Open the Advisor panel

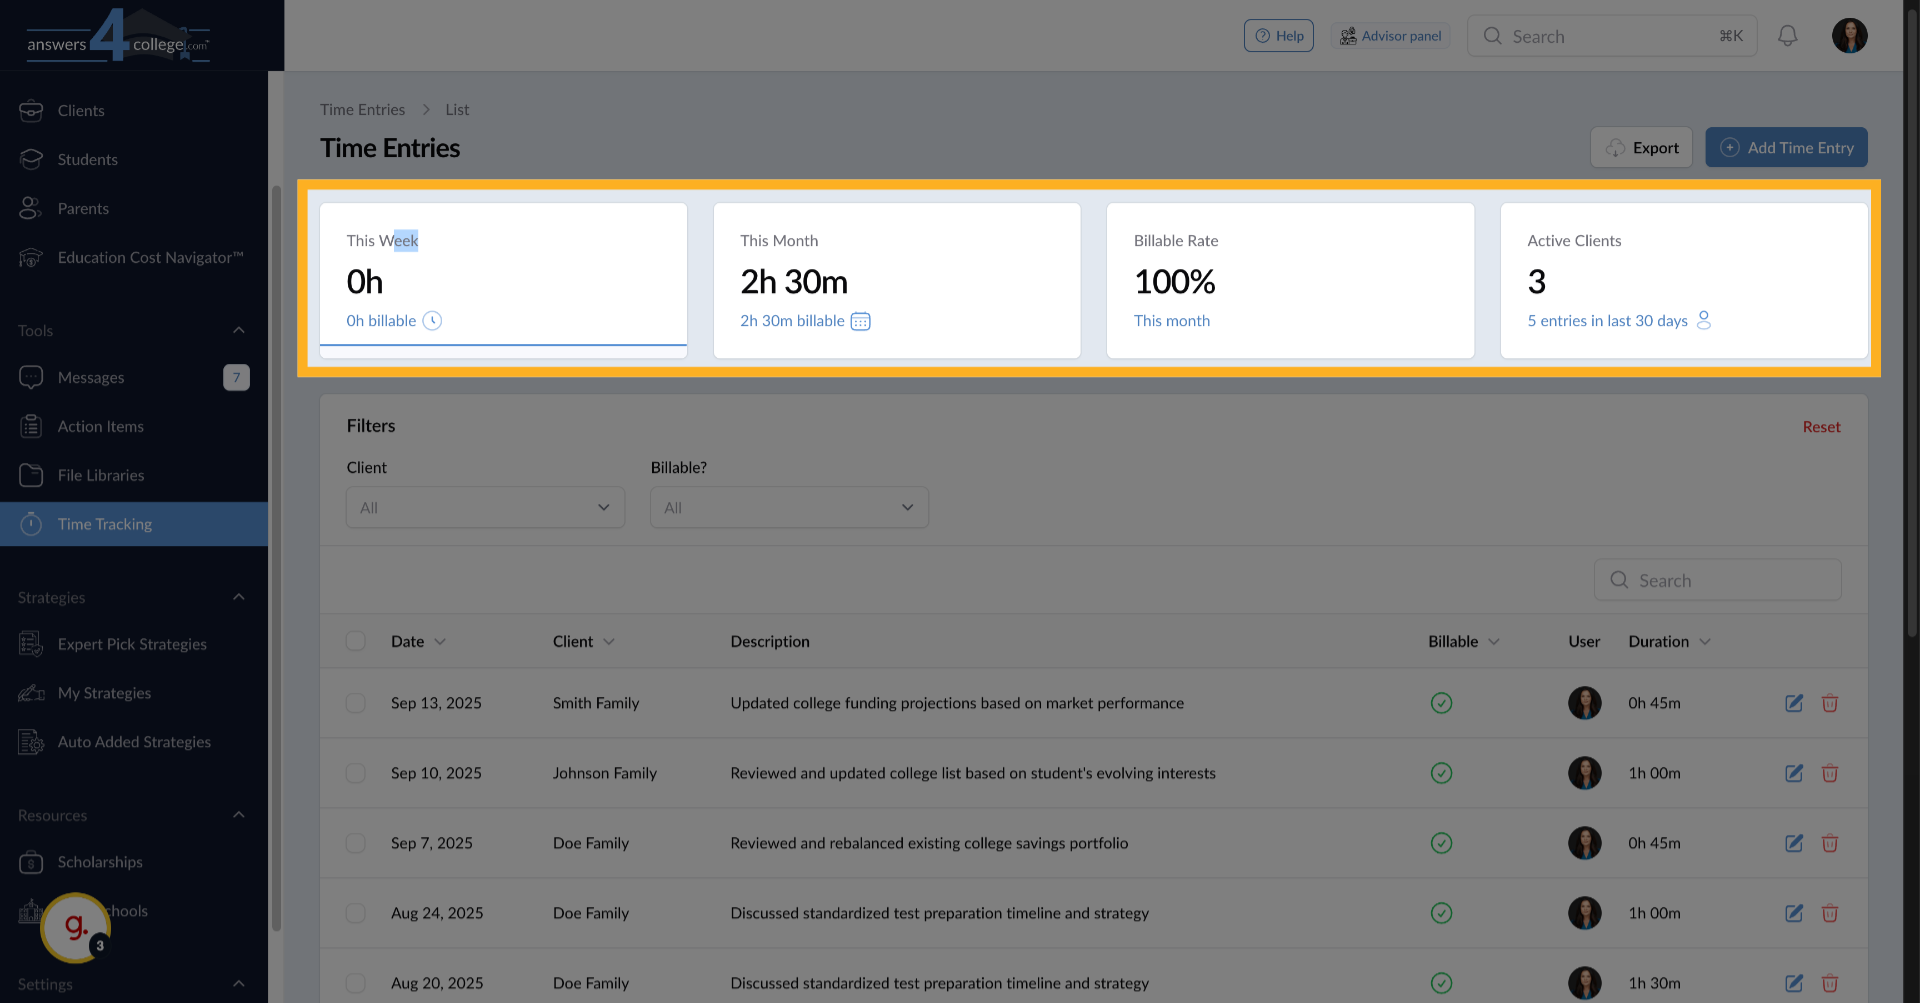click(x=1390, y=35)
